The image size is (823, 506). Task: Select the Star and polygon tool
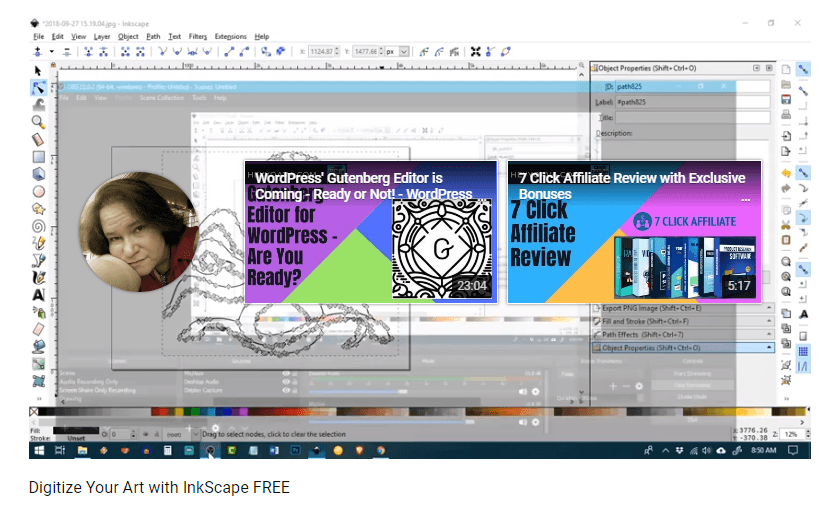pyautogui.click(x=38, y=209)
